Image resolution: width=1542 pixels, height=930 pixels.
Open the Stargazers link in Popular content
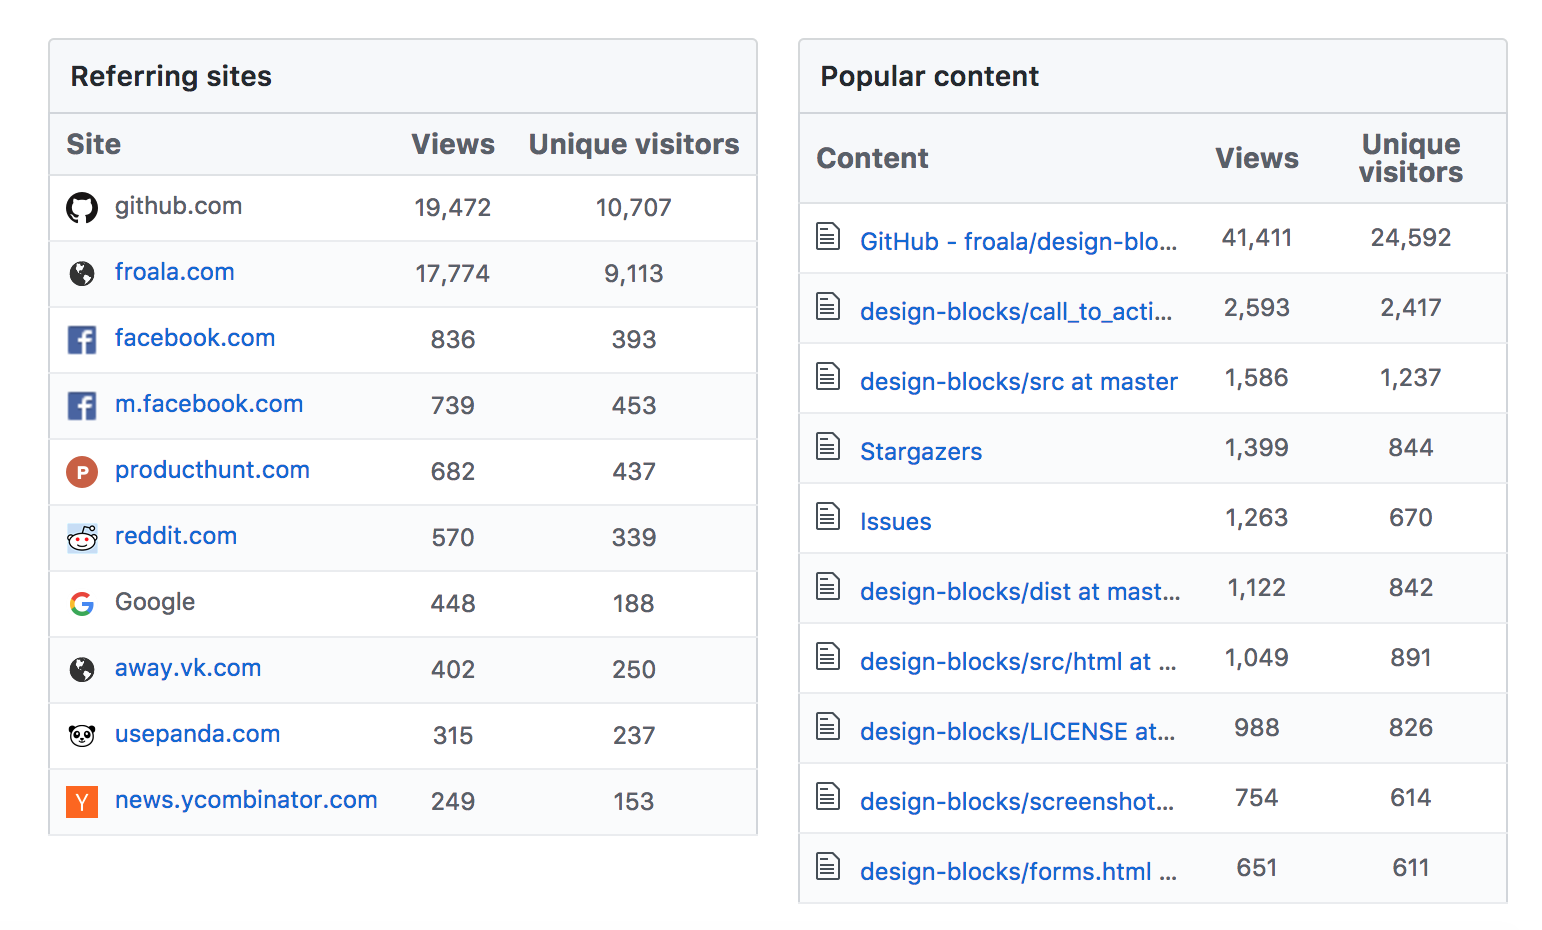point(920,451)
